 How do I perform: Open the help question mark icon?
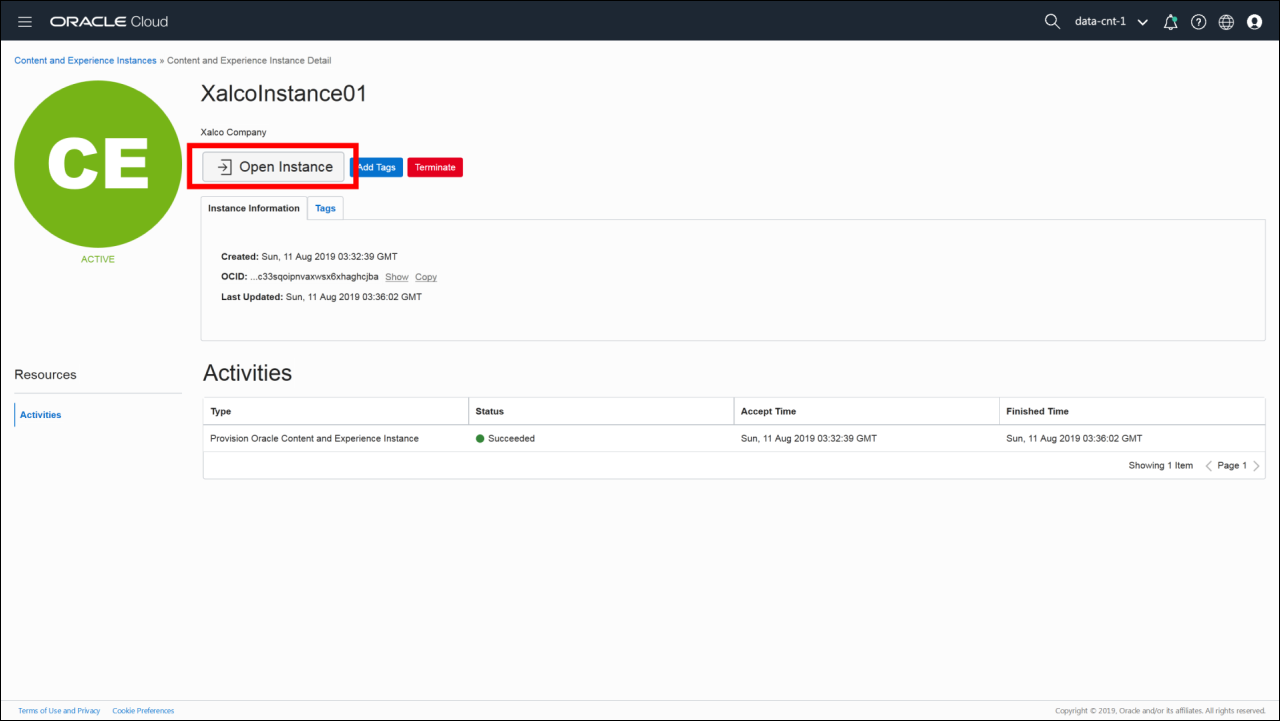1198,22
